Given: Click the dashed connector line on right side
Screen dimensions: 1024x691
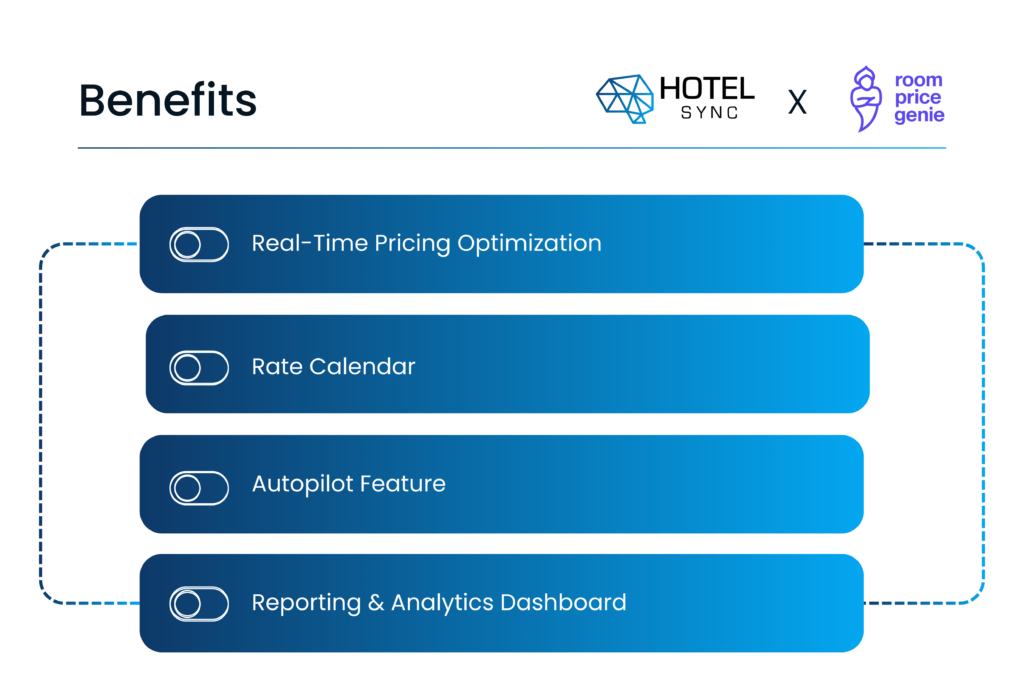Looking at the screenshot, I should point(983,423).
